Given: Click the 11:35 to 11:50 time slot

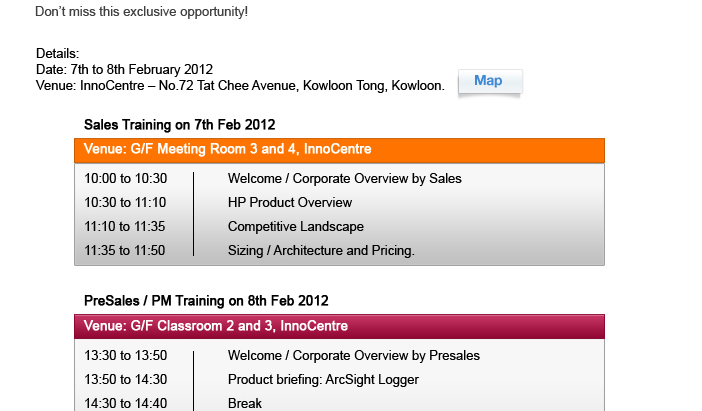Looking at the screenshot, I should 125,251.
